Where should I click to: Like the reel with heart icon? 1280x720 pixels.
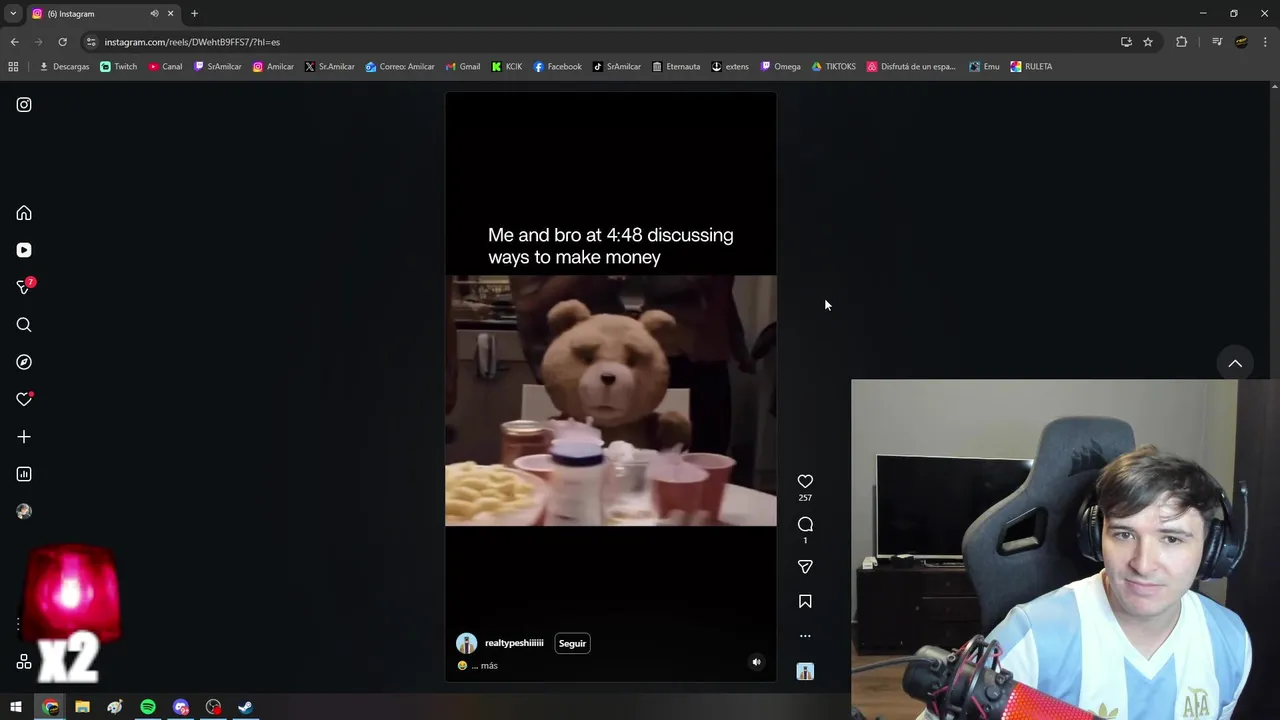click(x=805, y=482)
